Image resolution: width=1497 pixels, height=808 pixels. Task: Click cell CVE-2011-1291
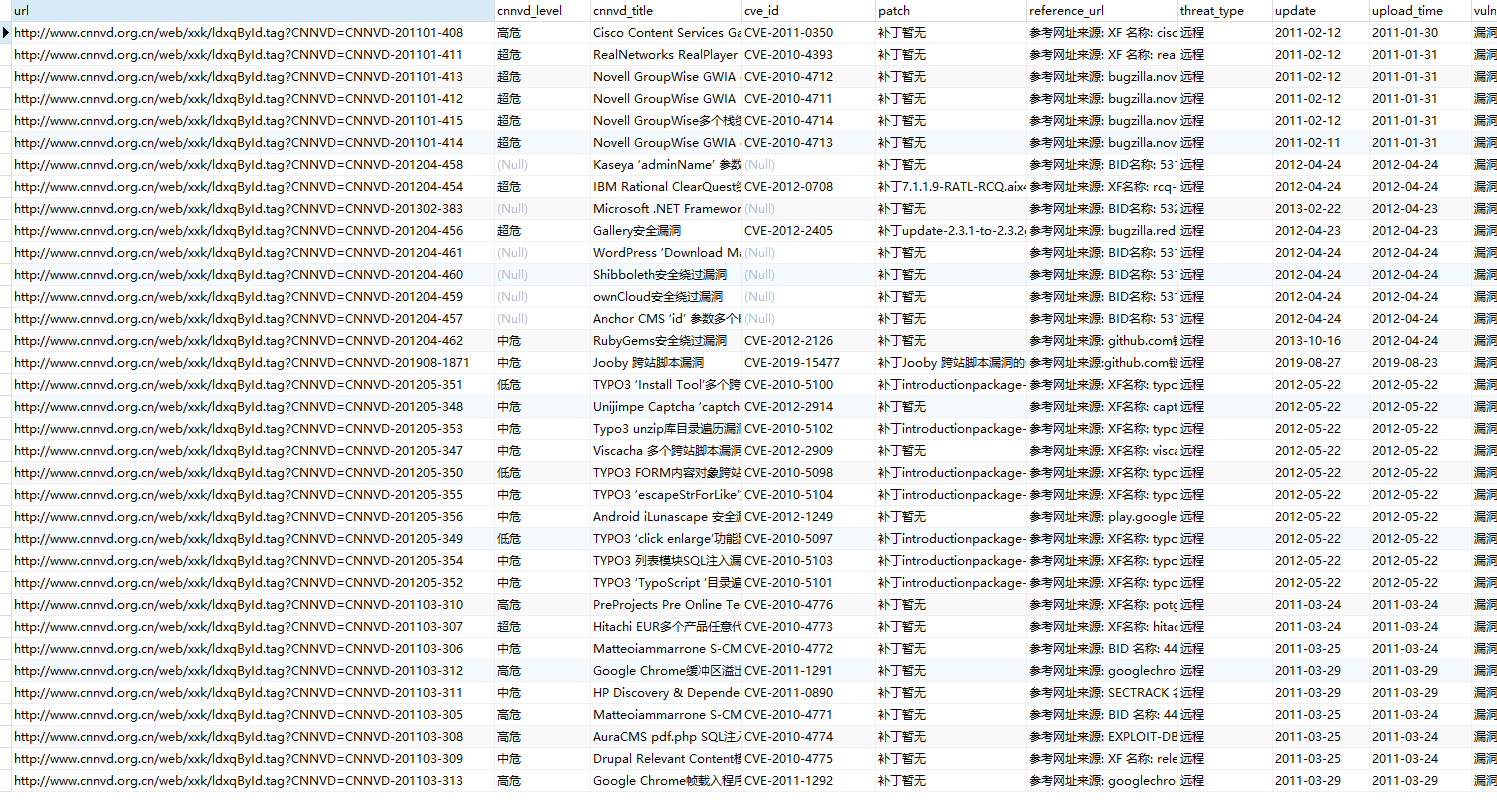[x=808, y=671]
